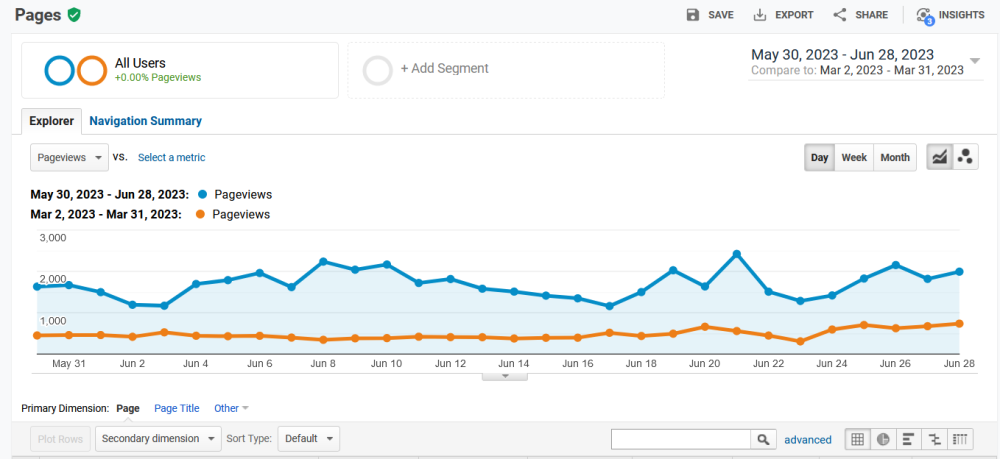Open the Share option
This screenshot has width=1000, height=459.
860,15
